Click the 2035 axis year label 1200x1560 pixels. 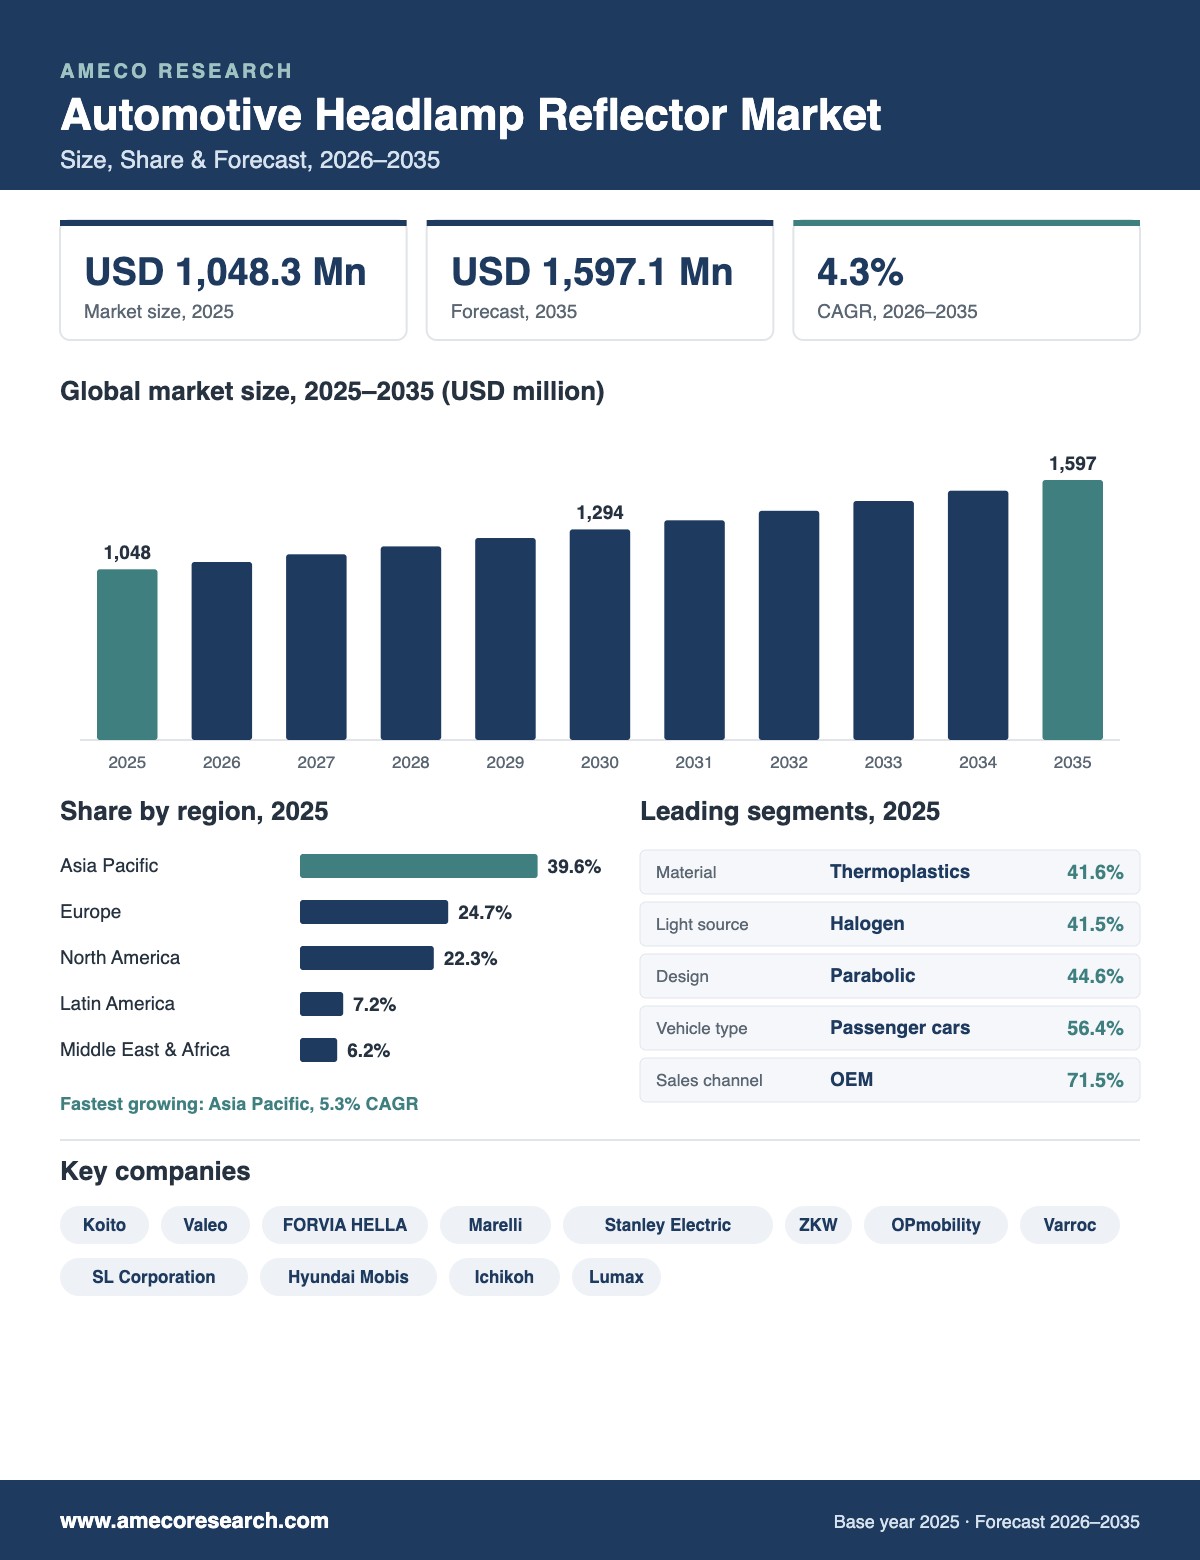tap(1072, 762)
